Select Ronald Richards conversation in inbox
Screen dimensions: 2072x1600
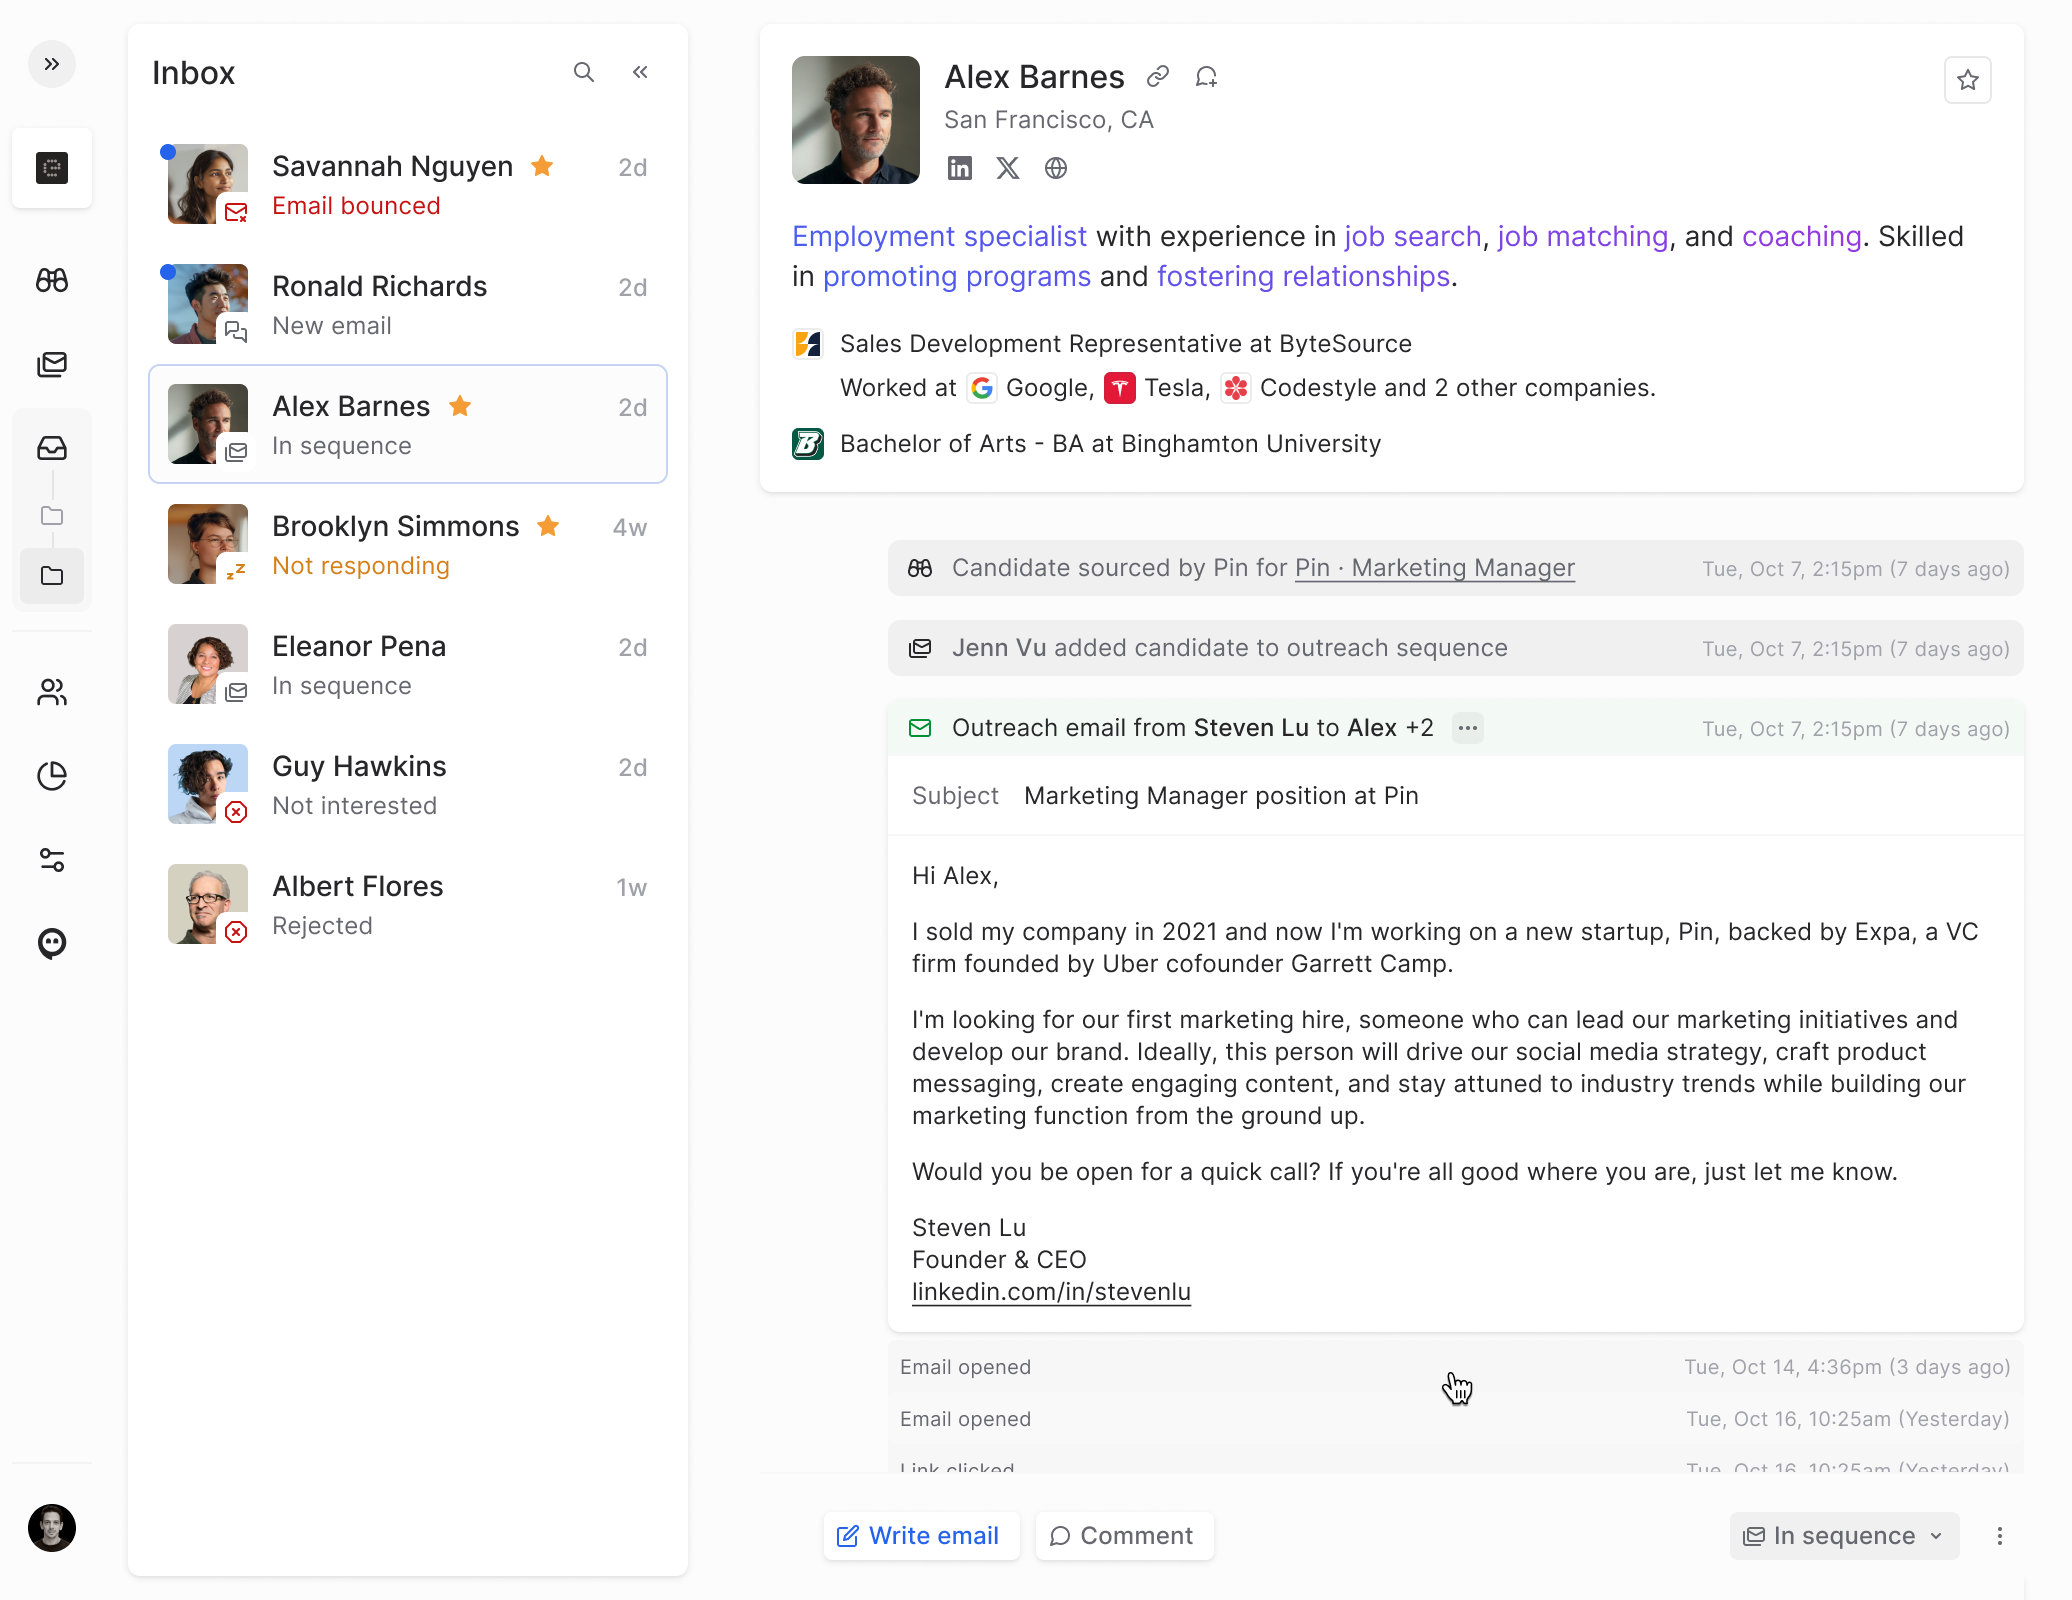[x=408, y=304]
